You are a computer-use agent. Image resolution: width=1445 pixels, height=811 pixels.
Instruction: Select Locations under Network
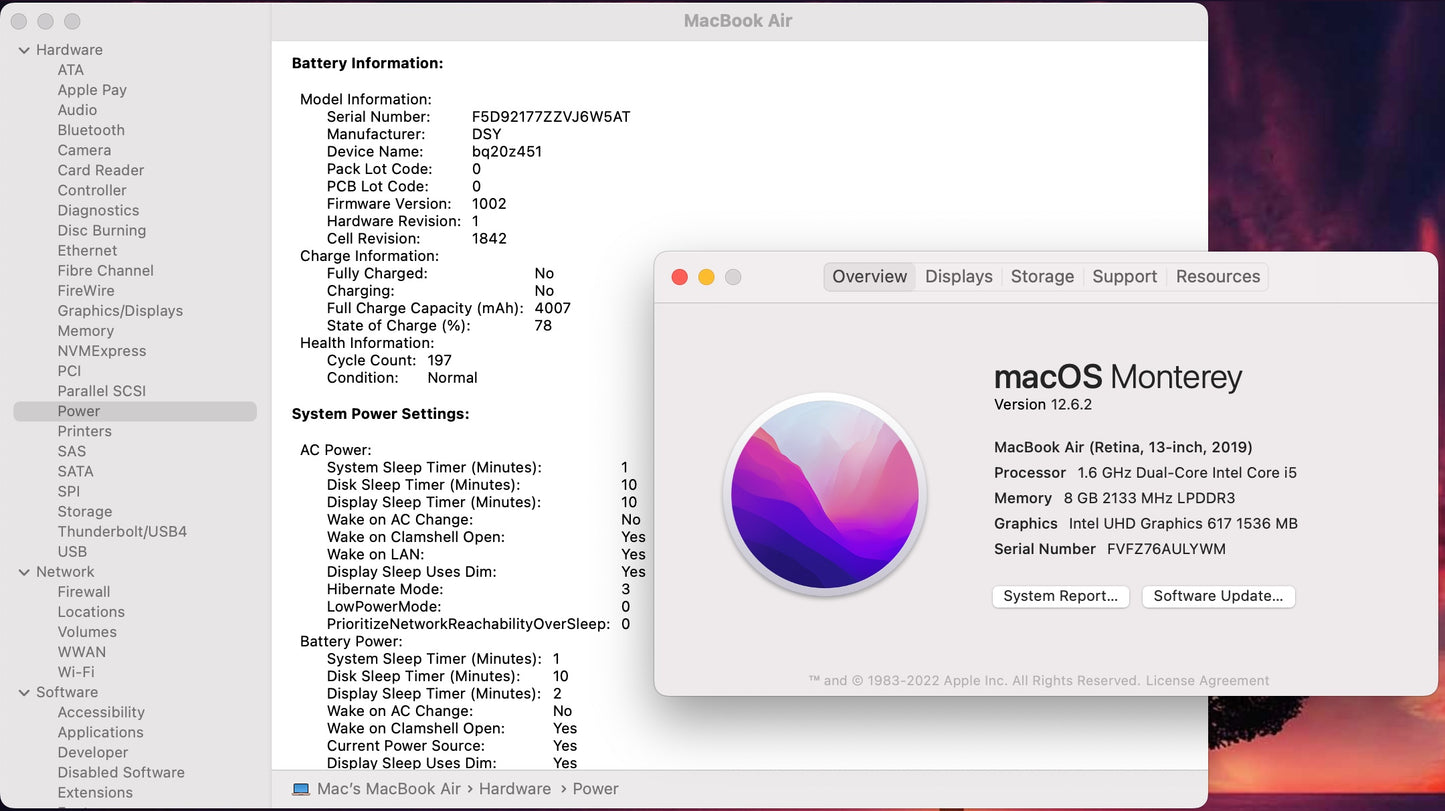(x=91, y=612)
